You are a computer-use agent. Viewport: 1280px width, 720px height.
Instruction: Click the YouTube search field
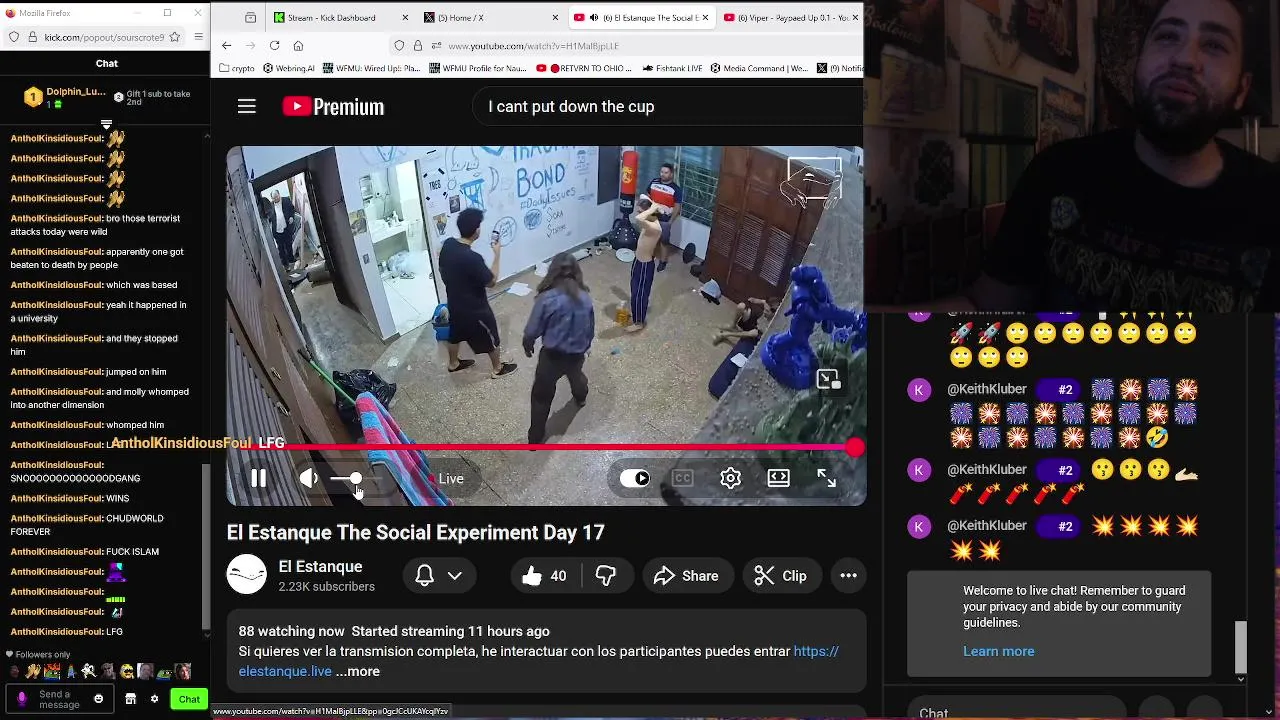668,106
